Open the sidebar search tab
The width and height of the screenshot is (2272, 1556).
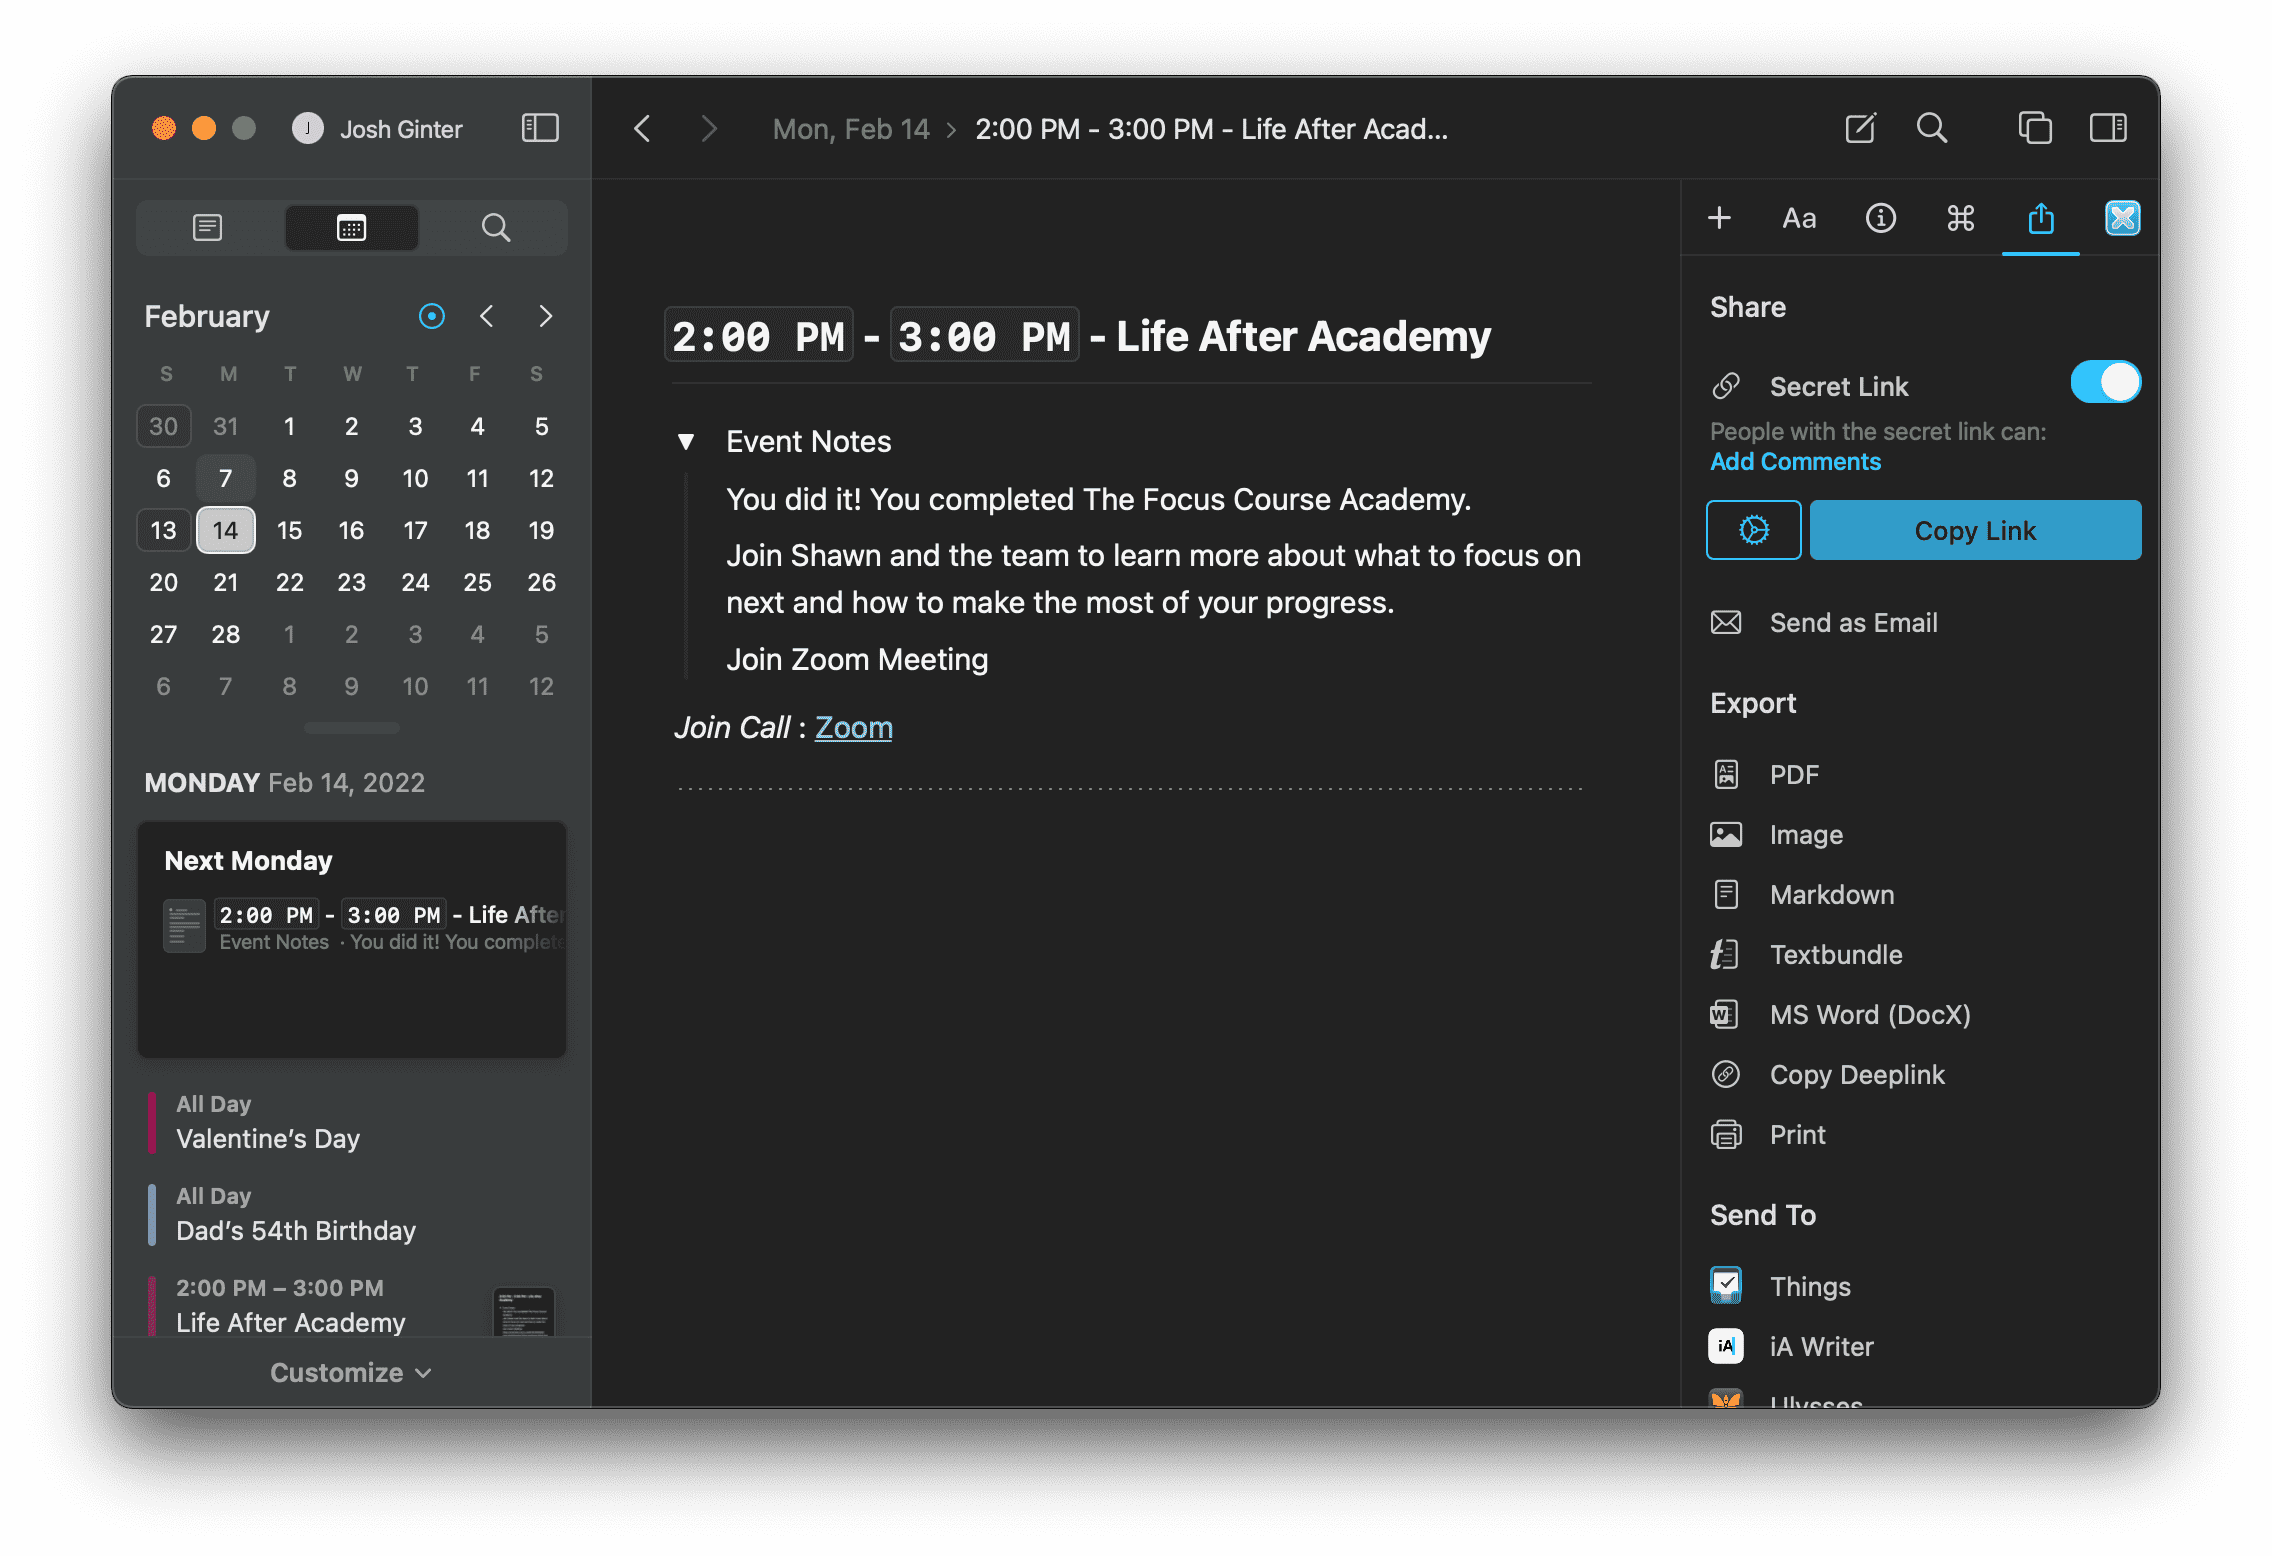click(496, 228)
